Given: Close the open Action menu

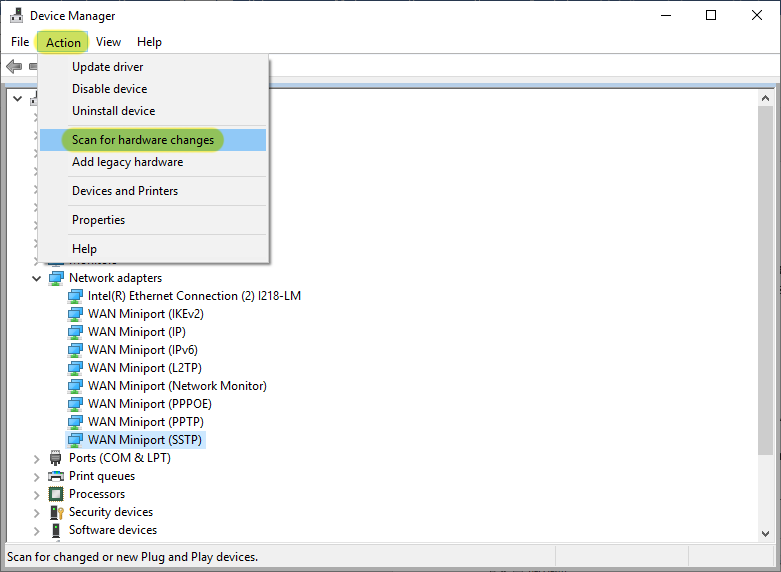Looking at the screenshot, I should click(63, 42).
